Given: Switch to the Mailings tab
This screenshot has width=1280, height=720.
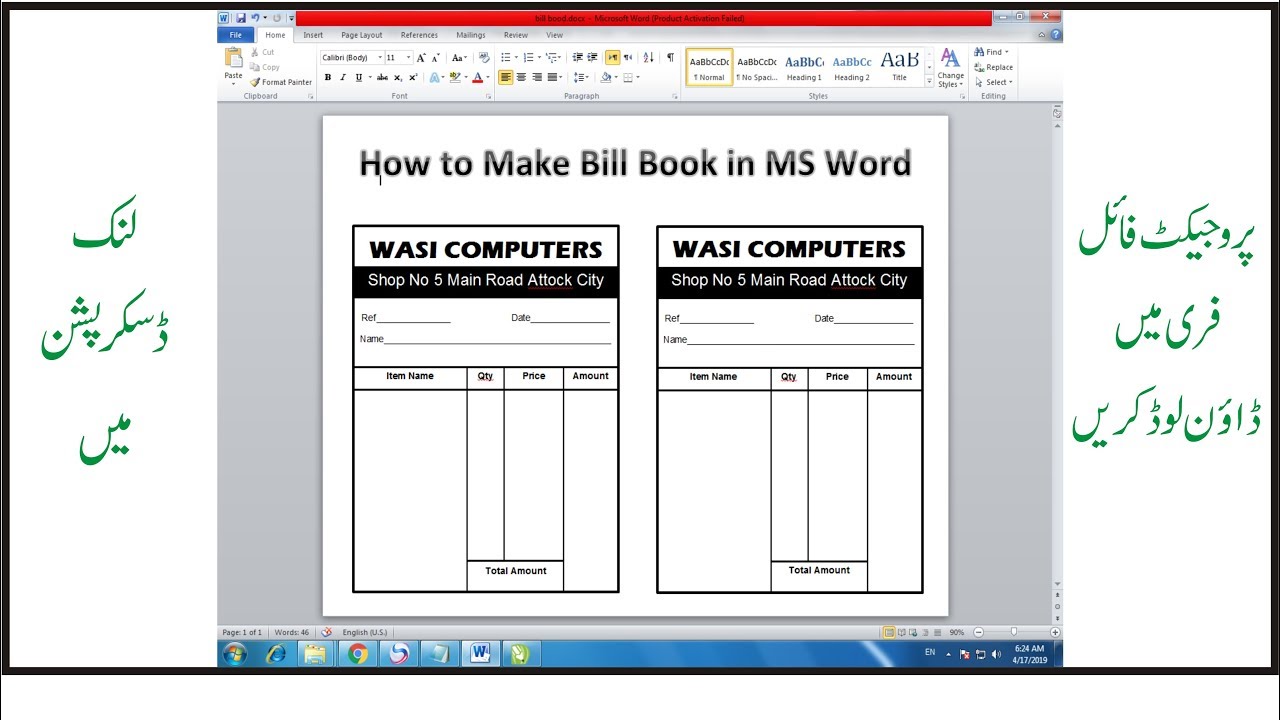Looking at the screenshot, I should pos(471,35).
